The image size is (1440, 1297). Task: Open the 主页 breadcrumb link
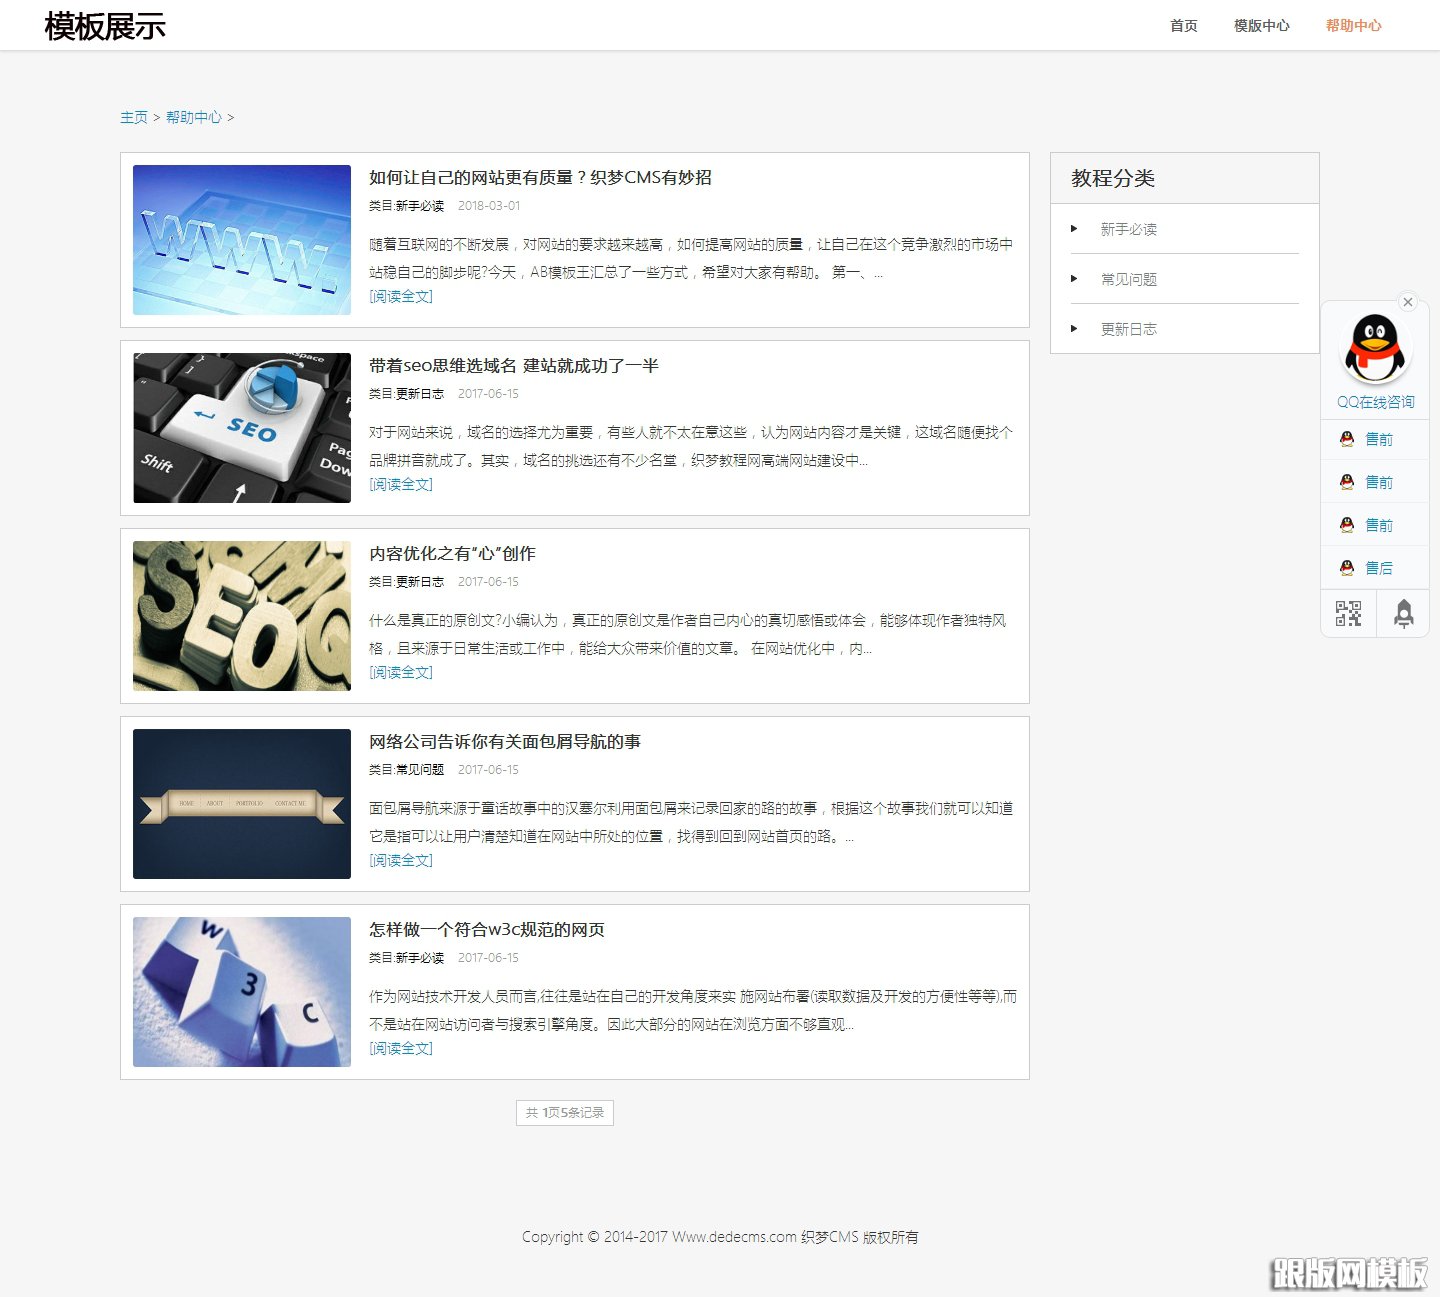pos(135,117)
